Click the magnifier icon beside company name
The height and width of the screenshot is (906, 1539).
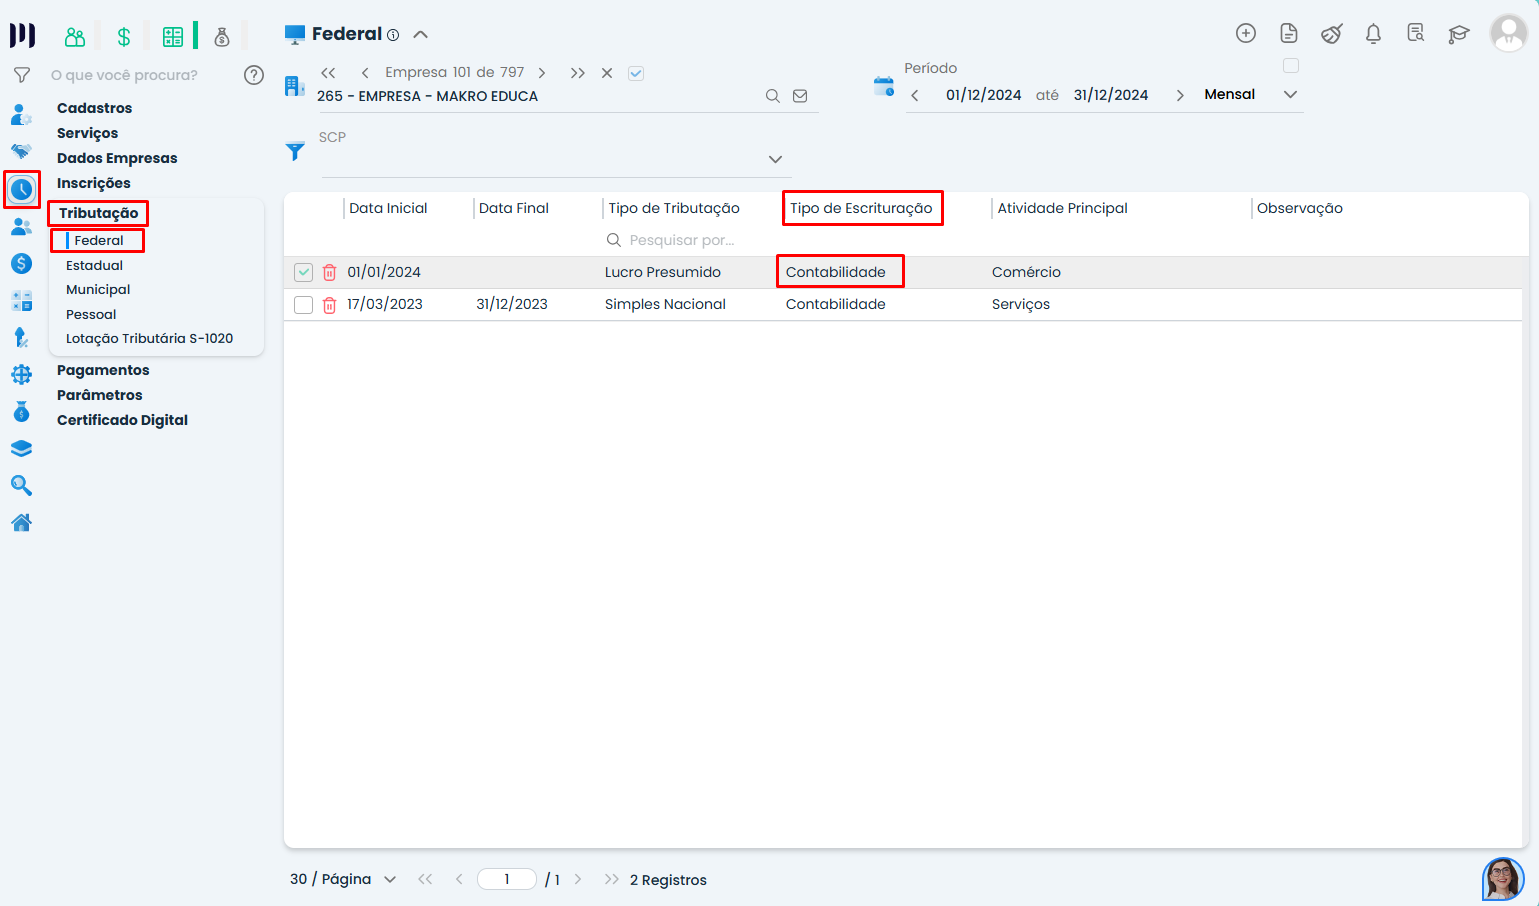772,96
